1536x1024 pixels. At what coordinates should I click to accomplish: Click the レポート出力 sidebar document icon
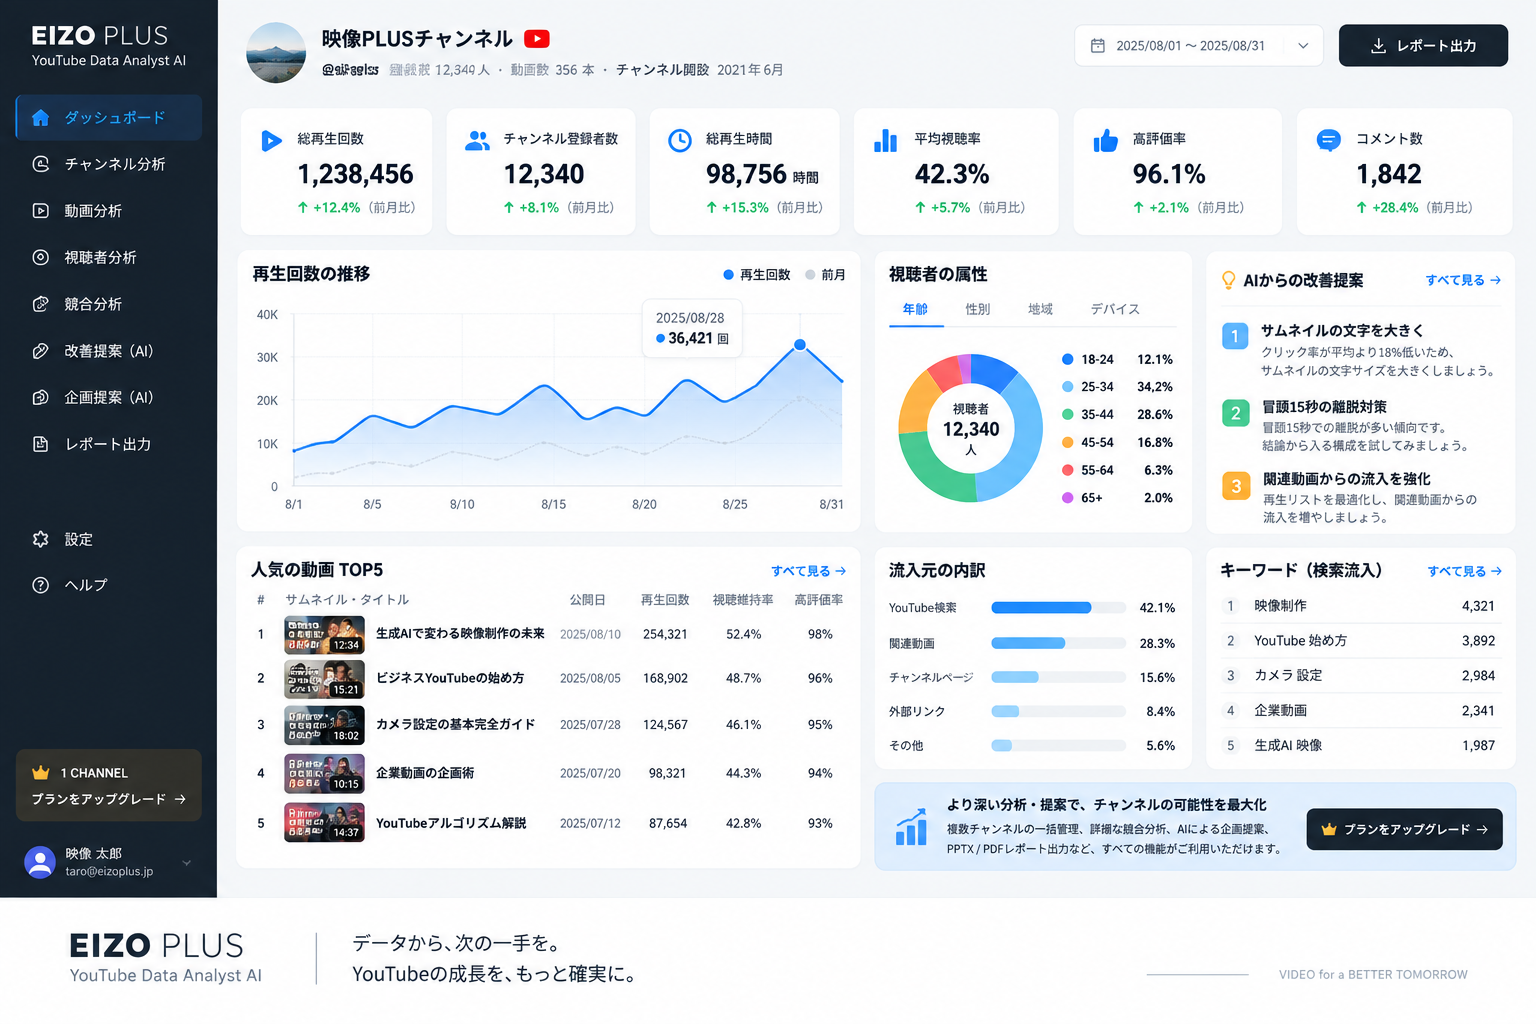click(41, 444)
